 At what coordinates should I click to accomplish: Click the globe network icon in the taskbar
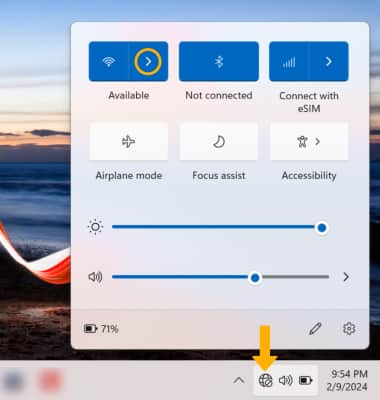tap(266, 380)
